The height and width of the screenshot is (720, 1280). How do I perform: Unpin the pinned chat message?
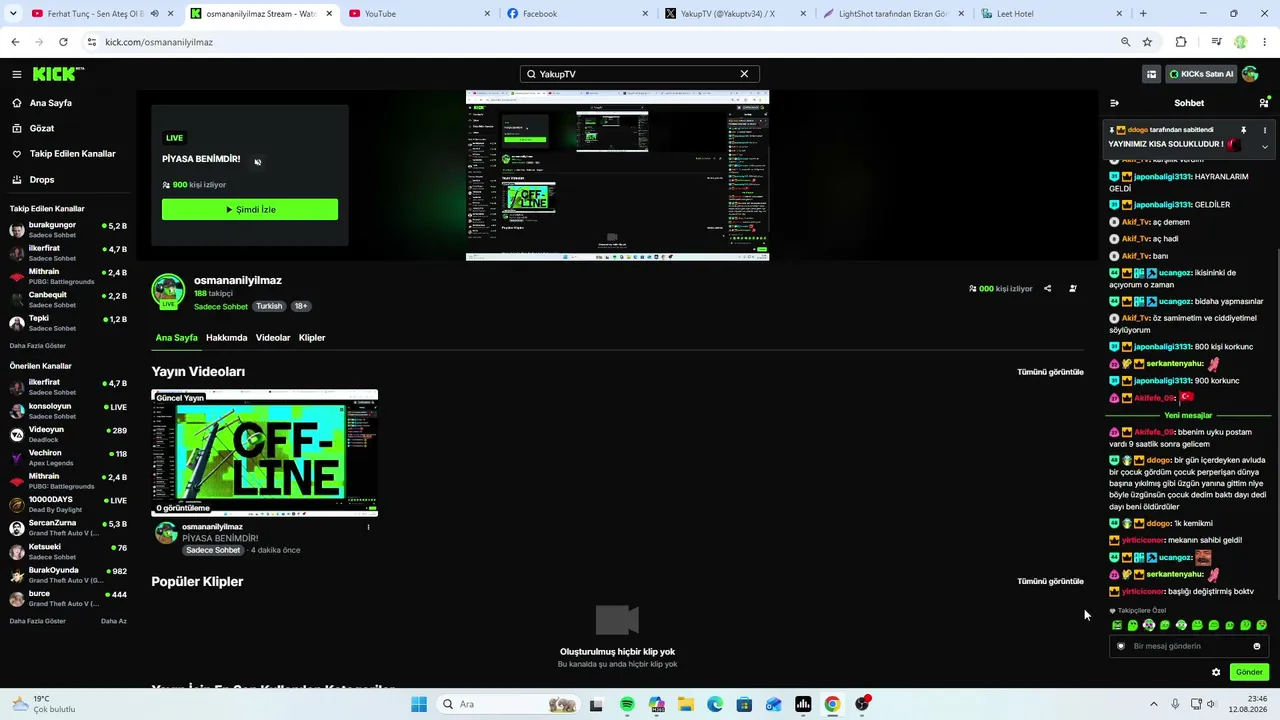[x=1244, y=130]
